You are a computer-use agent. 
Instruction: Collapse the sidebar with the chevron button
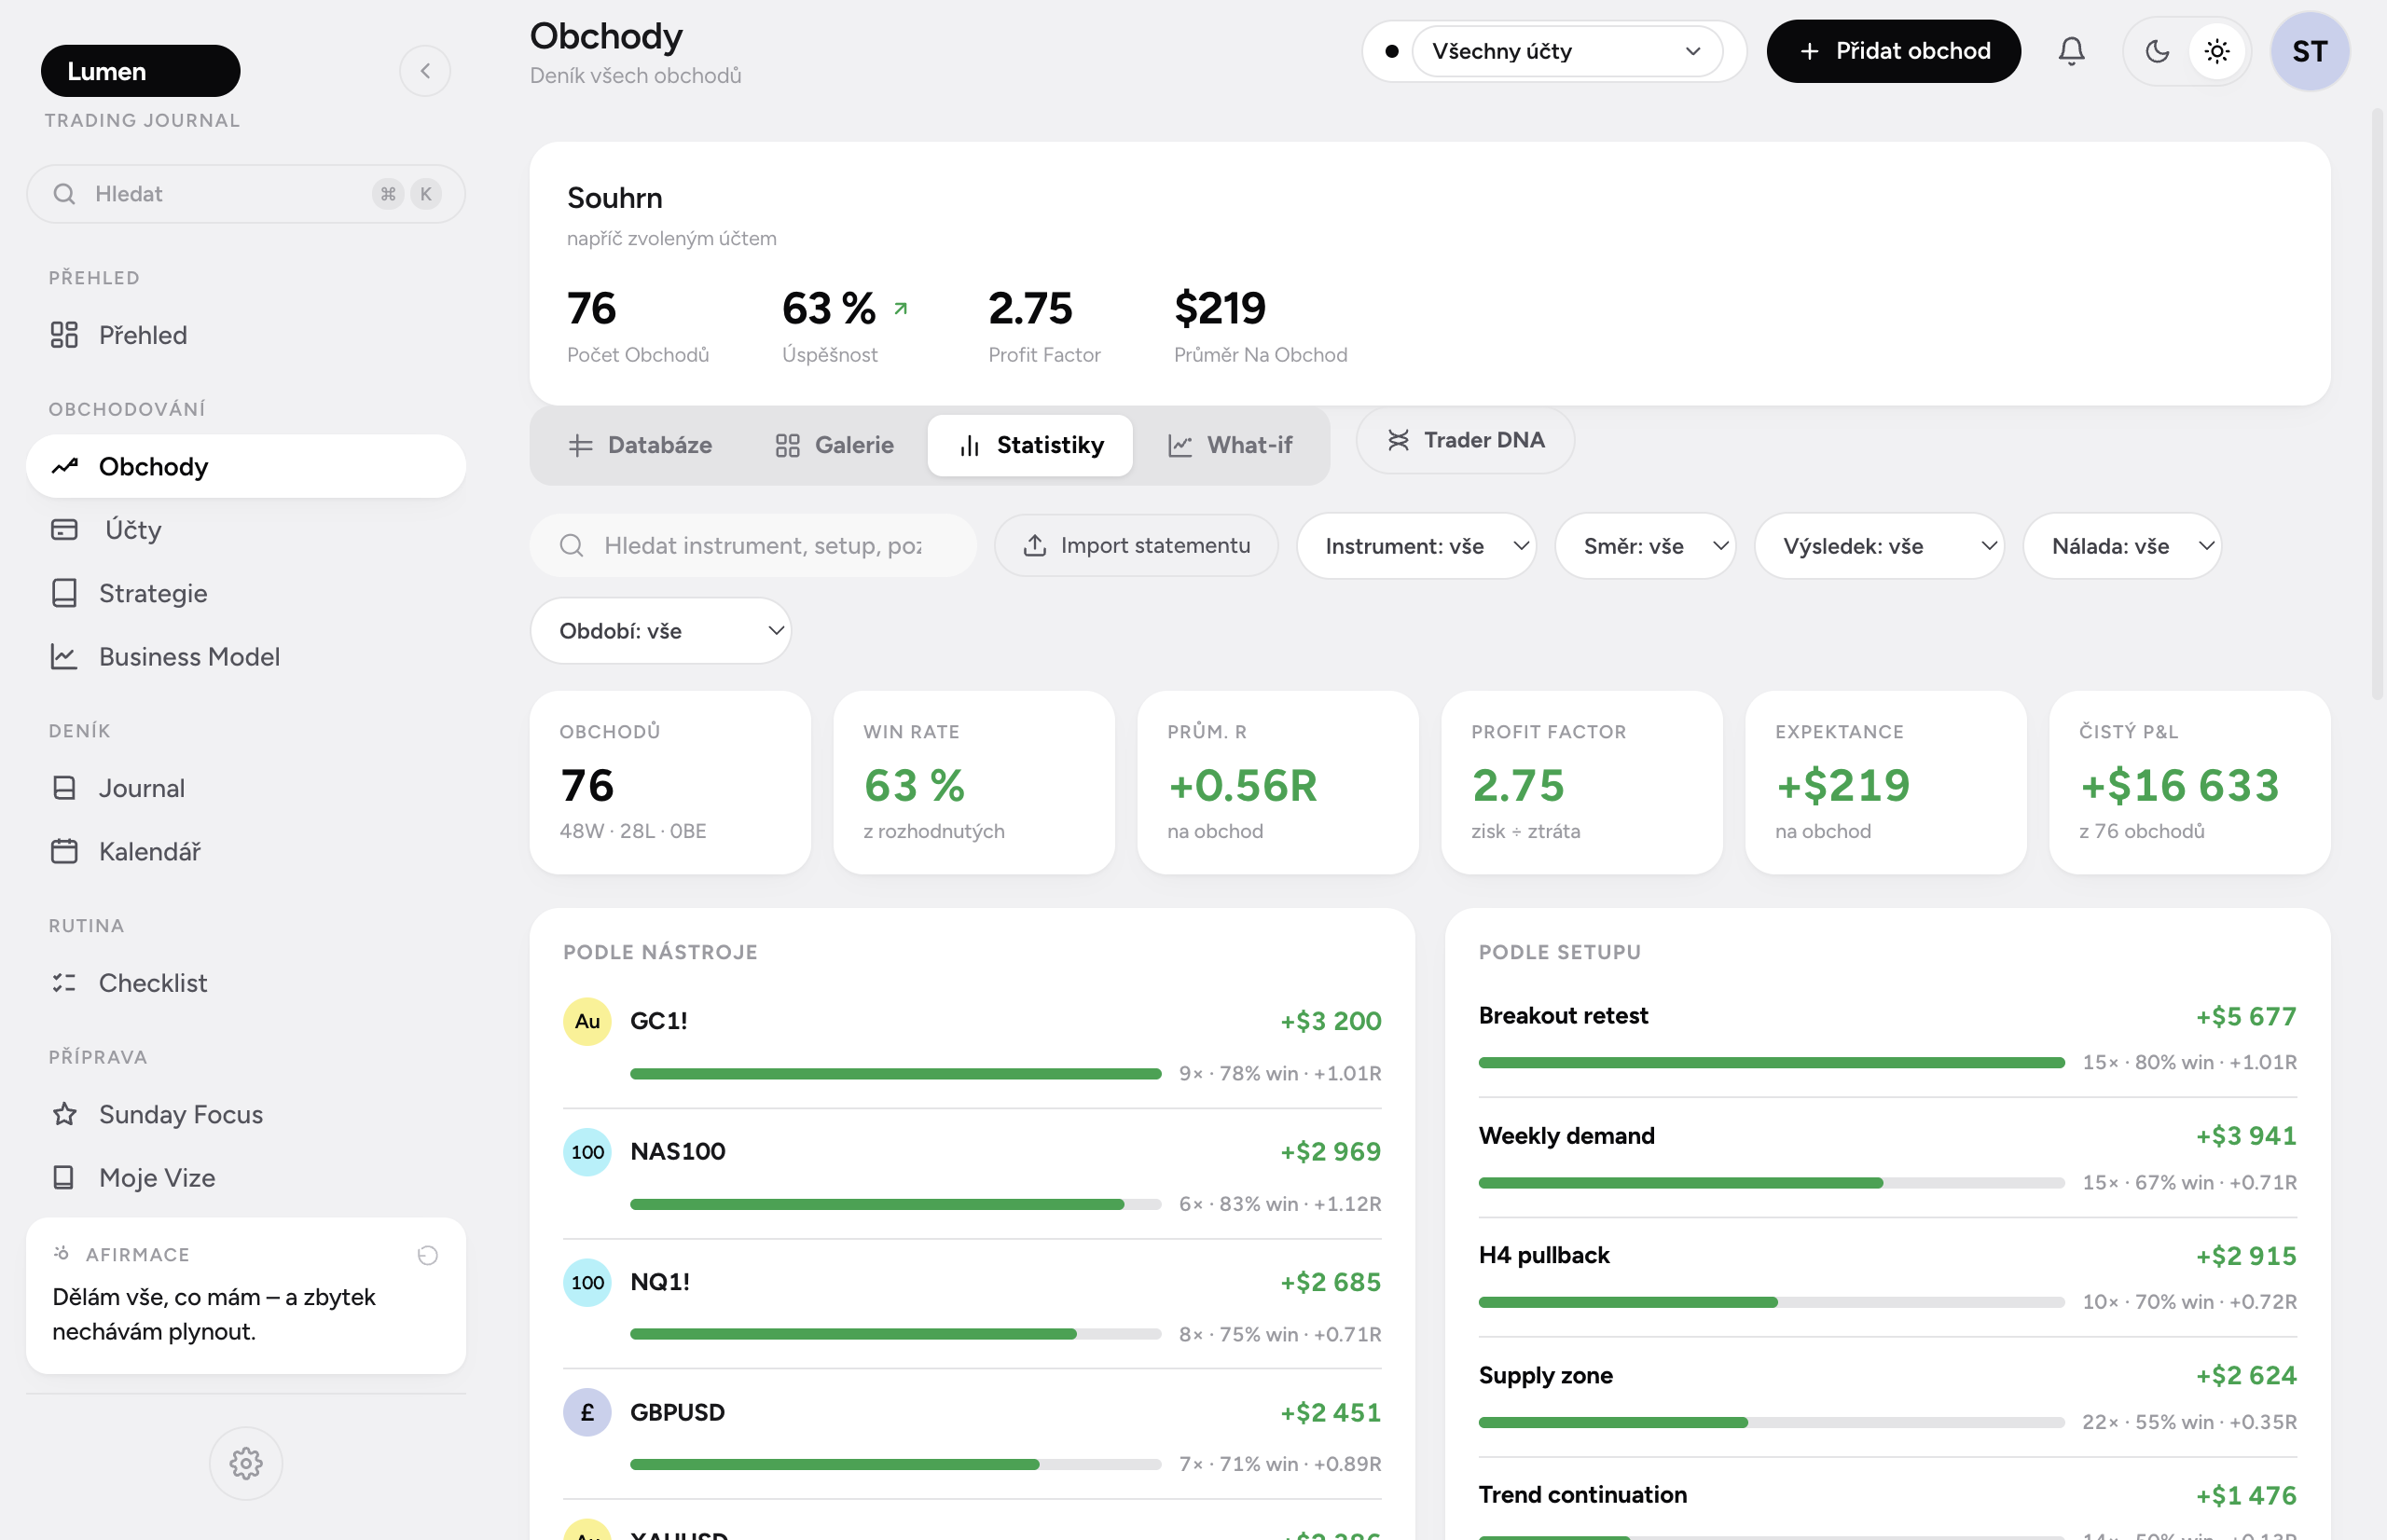425,71
